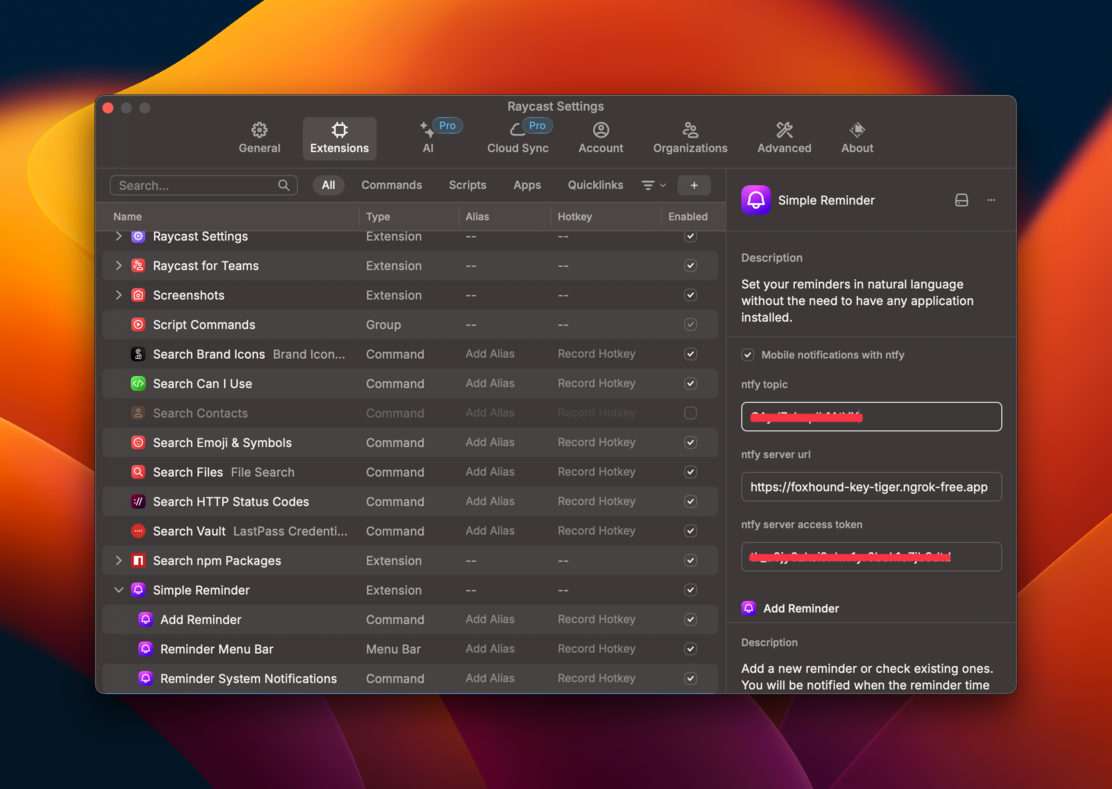Record hotkey for Search Can I Use
The height and width of the screenshot is (789, 1112).
click(596, 383)
